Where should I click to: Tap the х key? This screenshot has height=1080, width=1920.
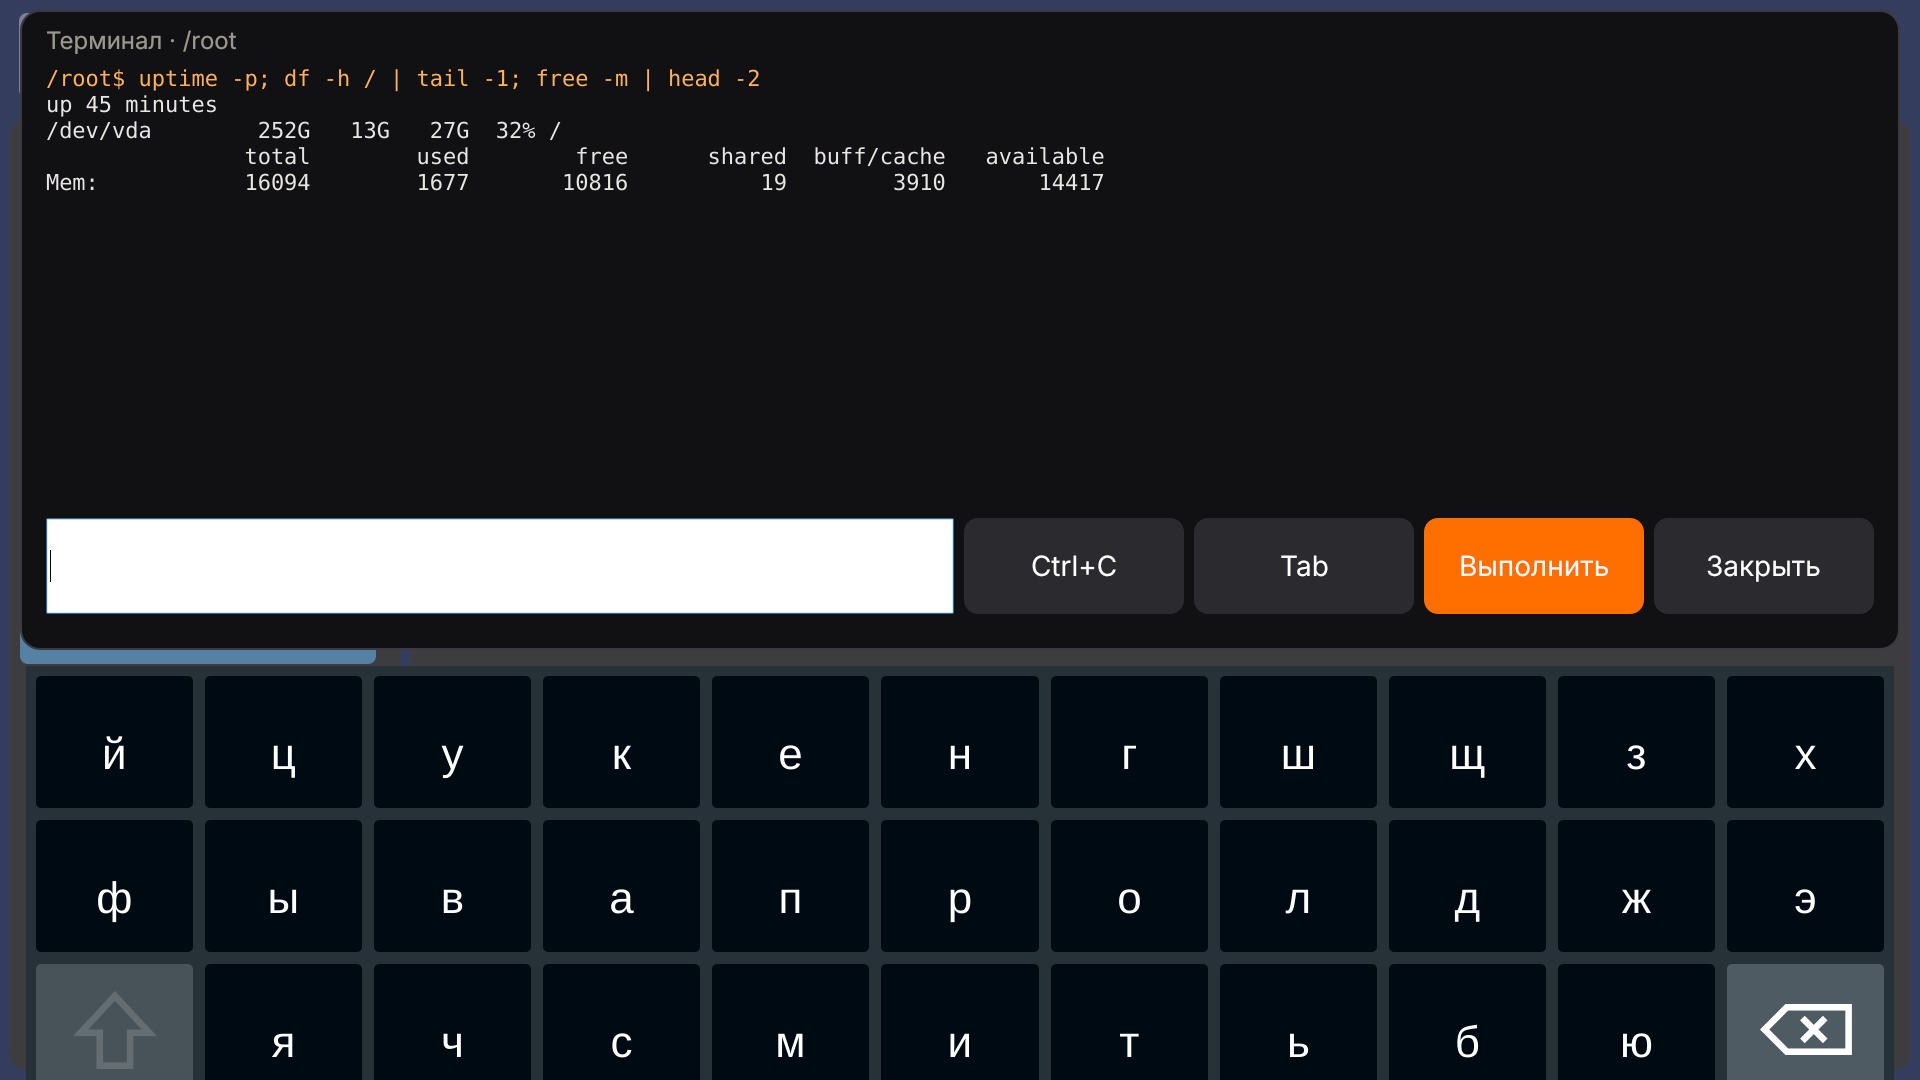click(x=1805, y=742)
